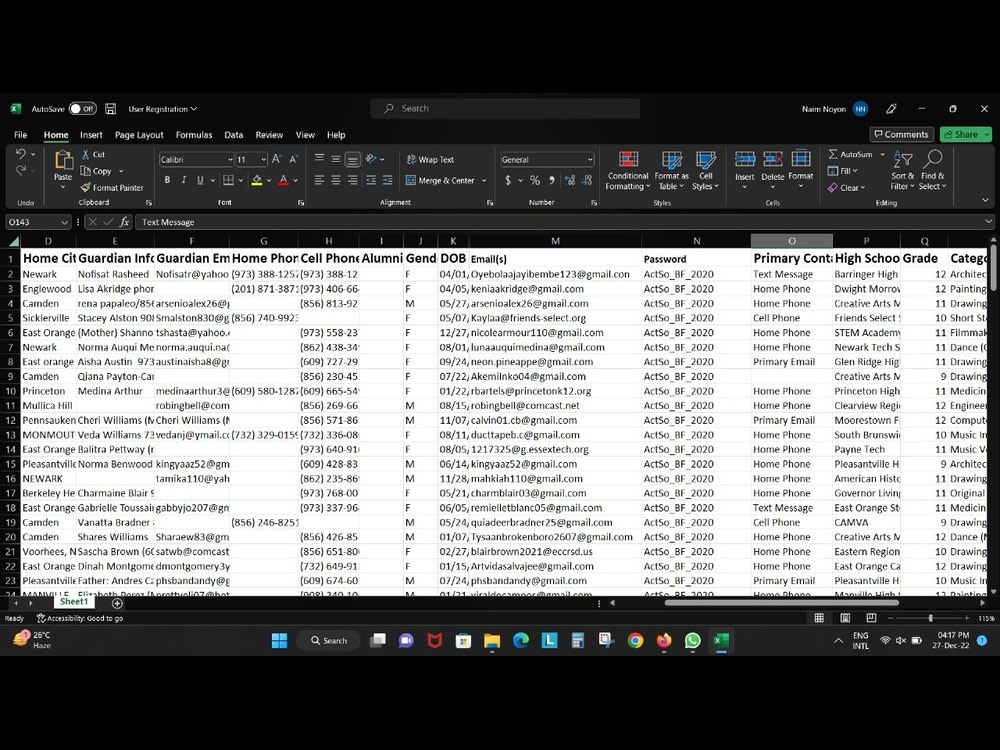Click the Increase Indent icon

click(x=387, y=180)
